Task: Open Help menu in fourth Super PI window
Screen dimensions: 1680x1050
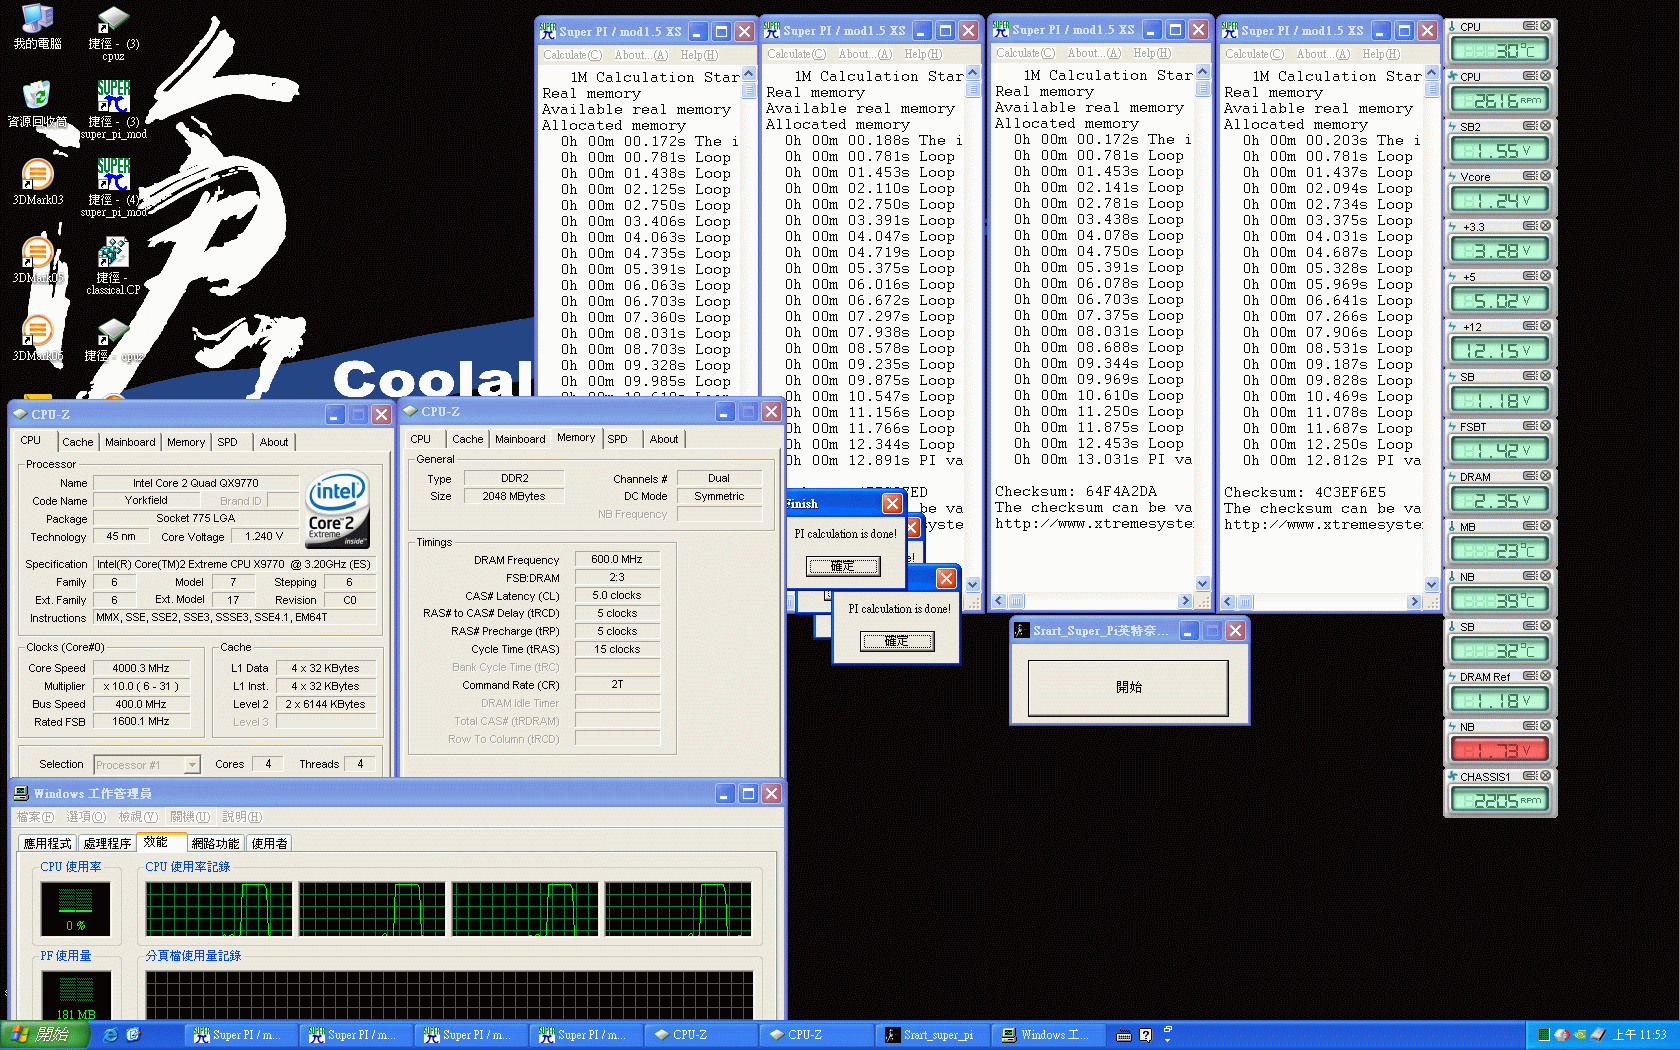Action: (x=1380, y=54)
